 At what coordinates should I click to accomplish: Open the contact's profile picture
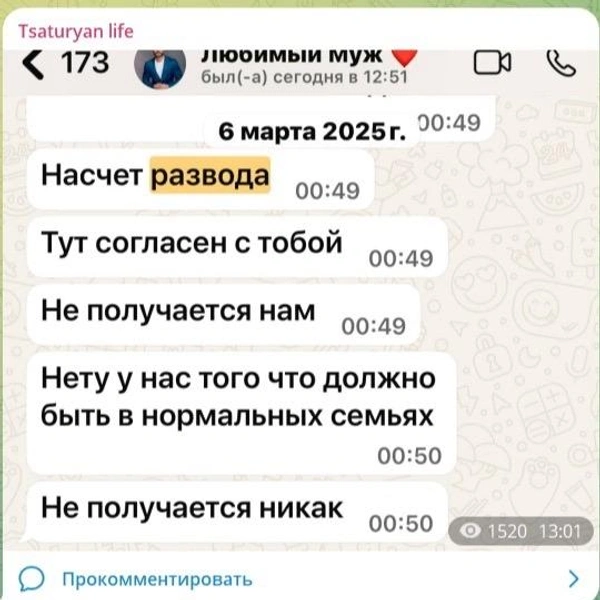[x=160, y=68]
